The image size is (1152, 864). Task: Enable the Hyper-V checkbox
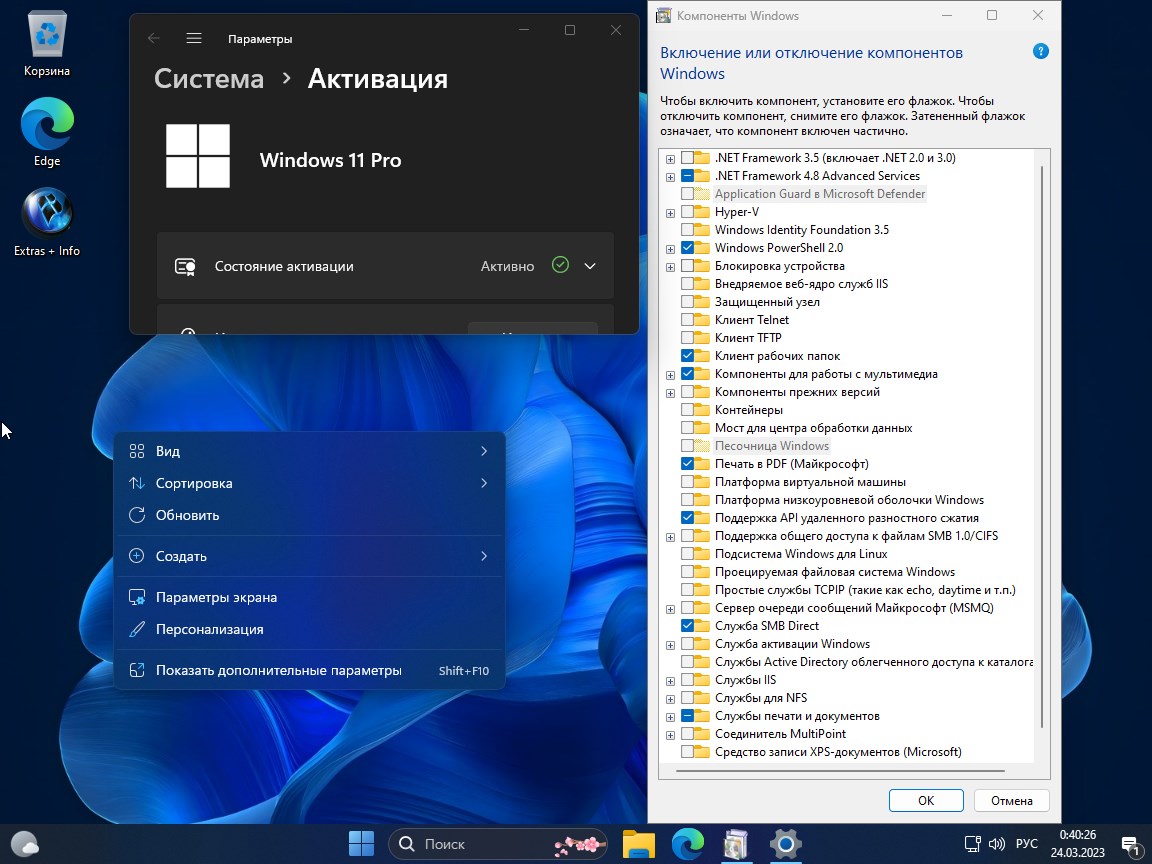(x=687, y=212)
